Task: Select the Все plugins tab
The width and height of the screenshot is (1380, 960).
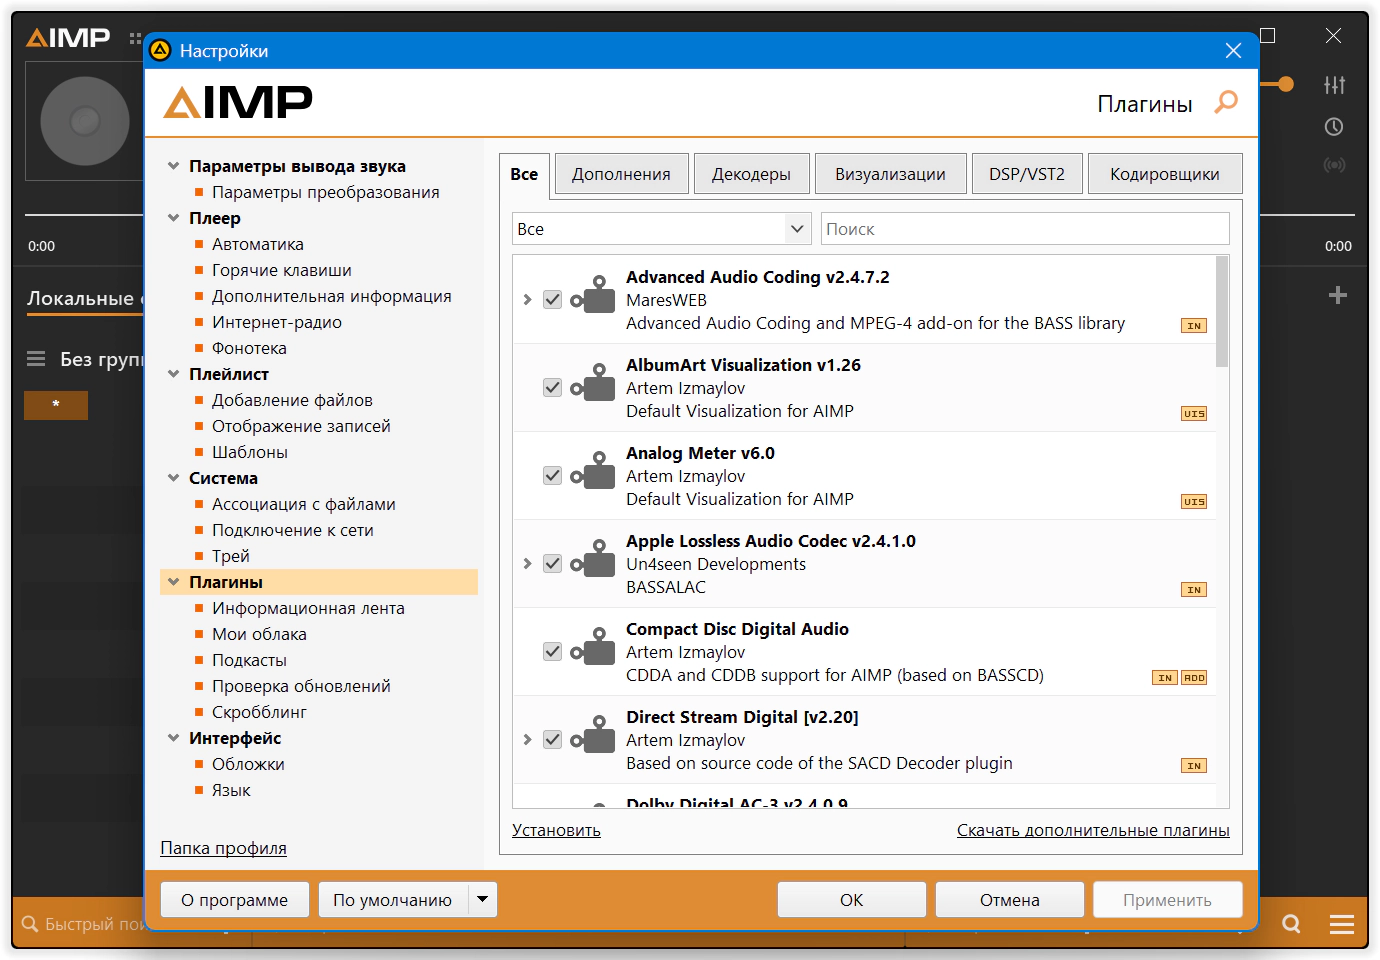Action: (x=524, y=174)
